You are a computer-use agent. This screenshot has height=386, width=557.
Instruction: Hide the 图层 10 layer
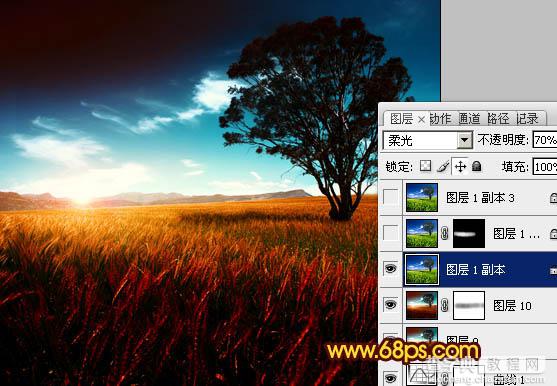click(391, 305)
